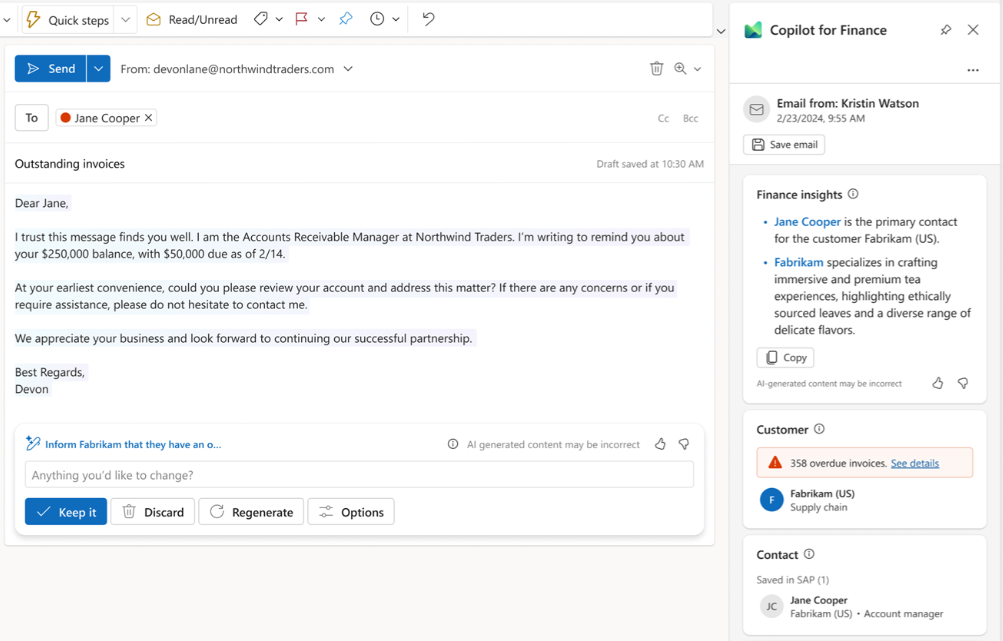Click the Outstanding invoices subject field
1003x641 pixels.
(x=70, y=164)
